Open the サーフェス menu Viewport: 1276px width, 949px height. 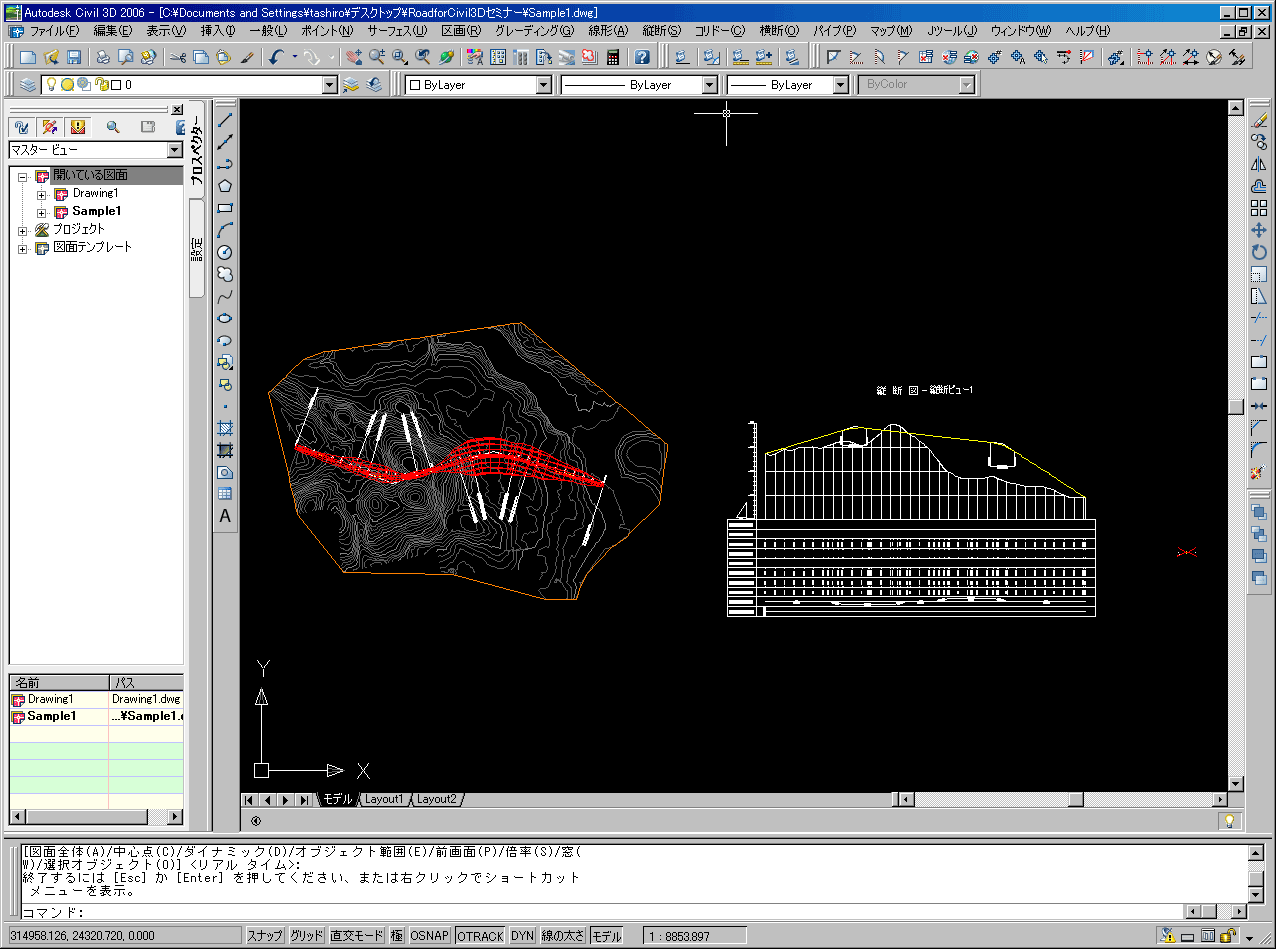(x=397, y=31)
